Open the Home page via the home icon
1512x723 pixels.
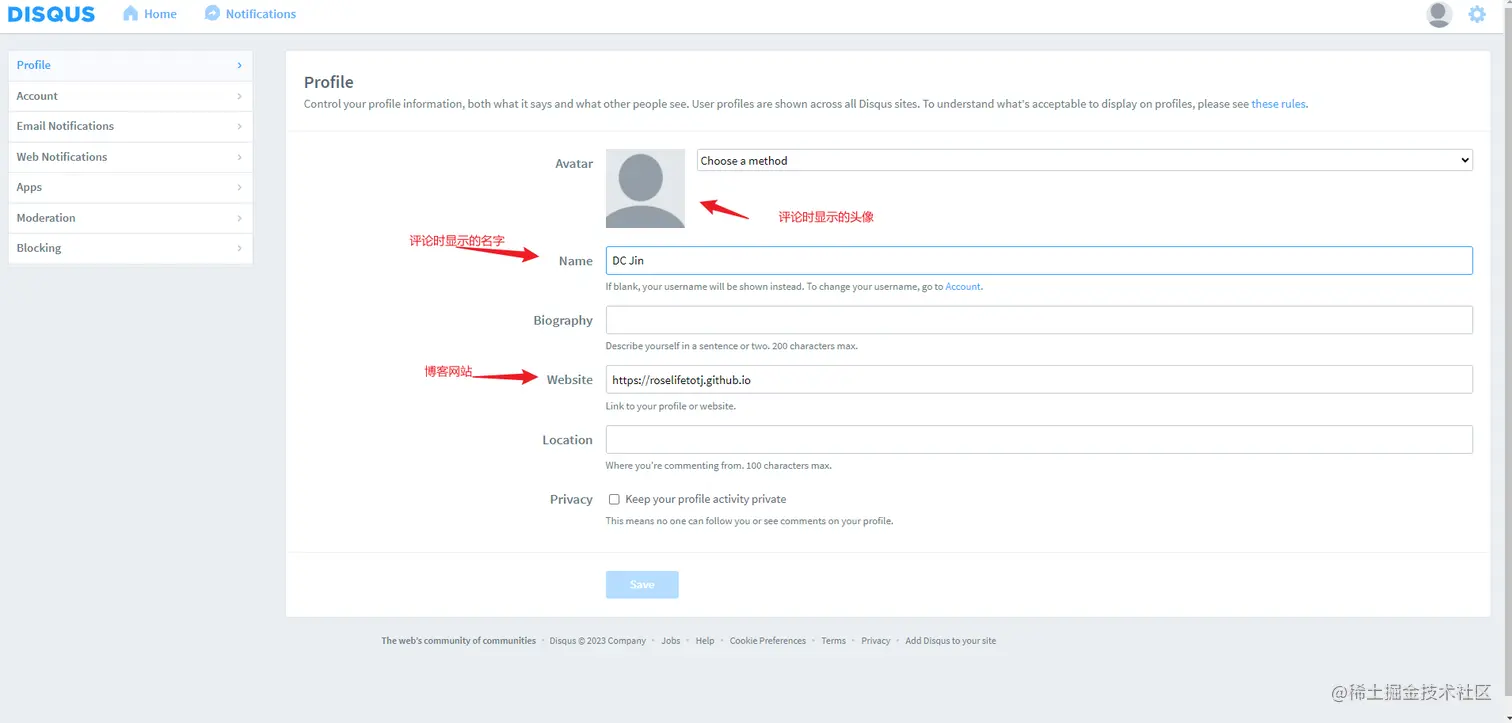[x=148, y=13]
